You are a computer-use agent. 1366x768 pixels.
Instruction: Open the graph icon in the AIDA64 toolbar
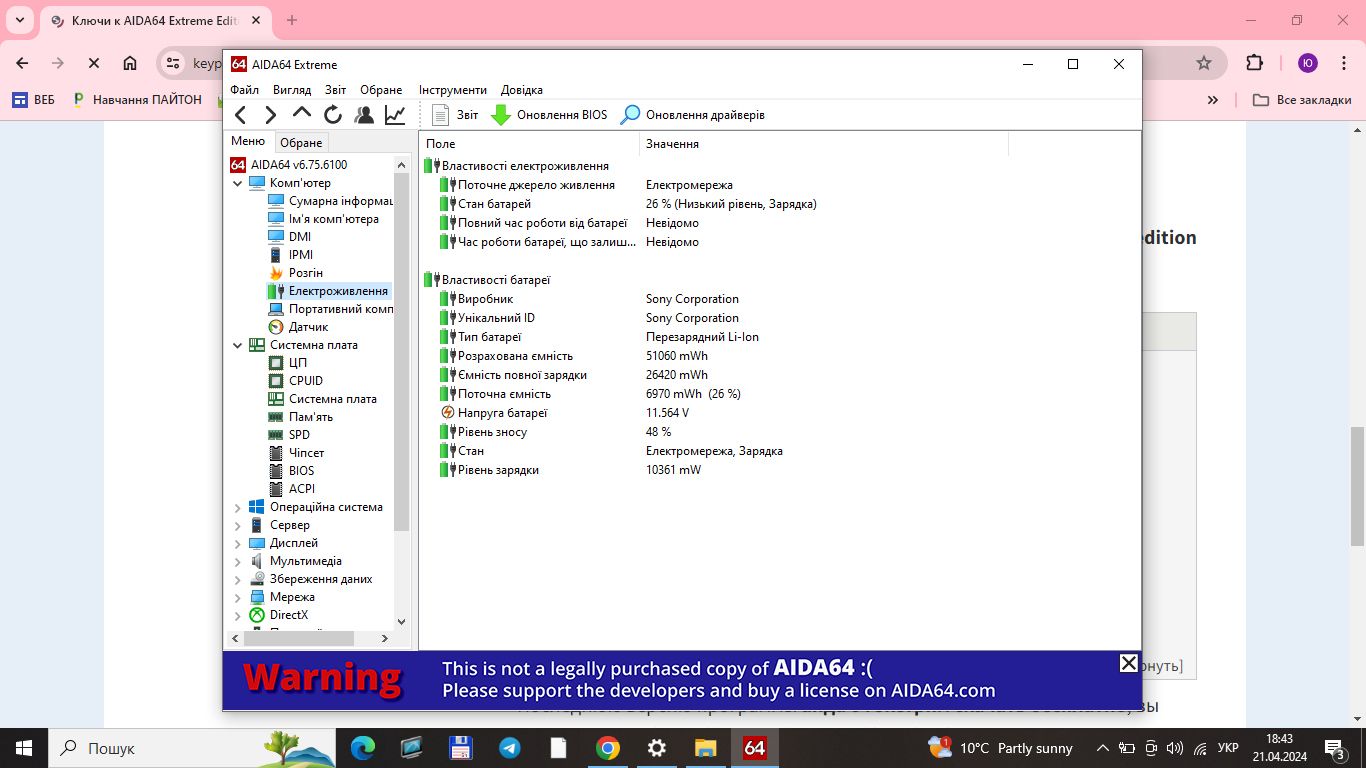pos(395,115)
